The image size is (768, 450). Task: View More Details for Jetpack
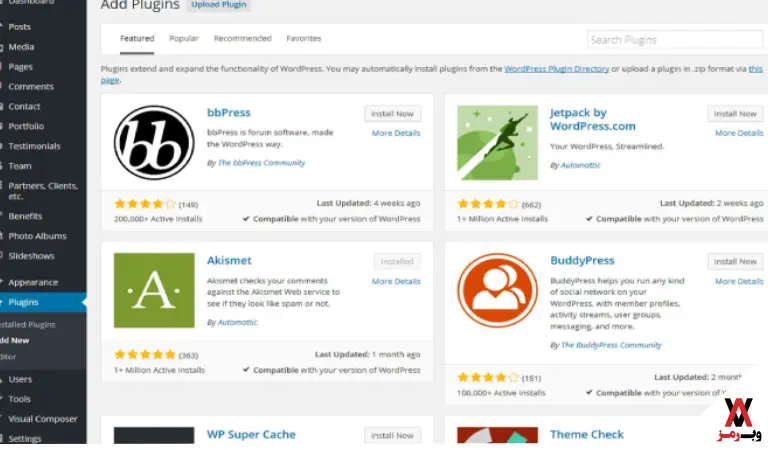(x=739, y=133)
